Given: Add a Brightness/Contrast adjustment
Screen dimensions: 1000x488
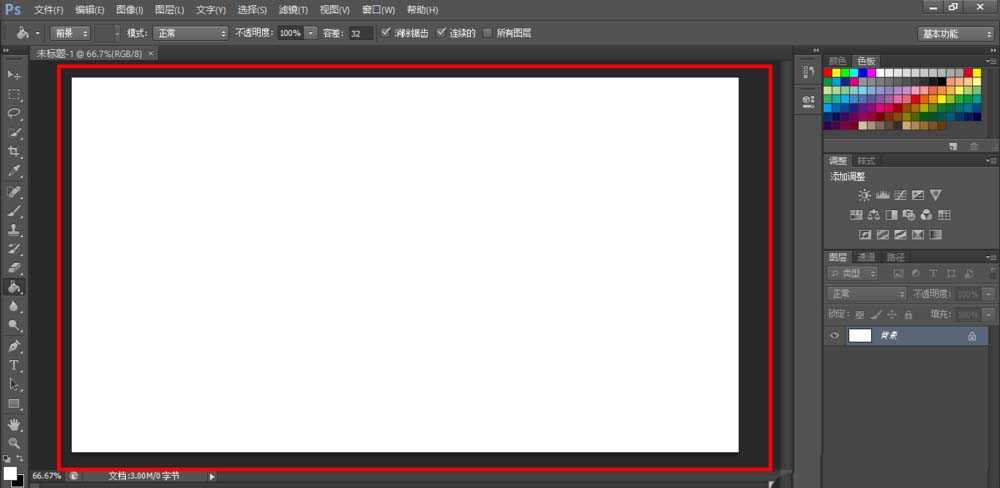Looking at the screenshot, I should 864,195.
